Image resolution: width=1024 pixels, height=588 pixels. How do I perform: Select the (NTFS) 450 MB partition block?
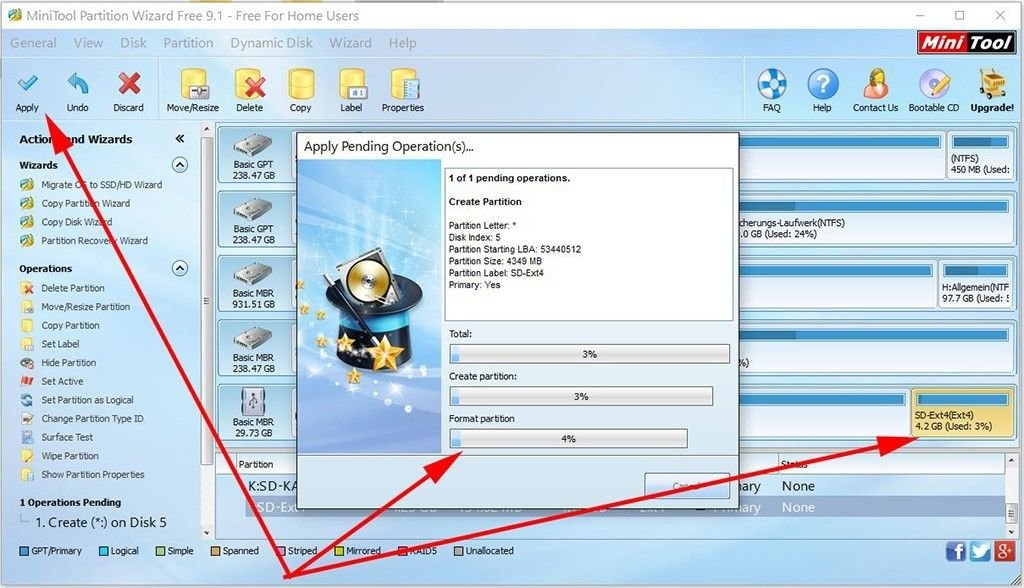pos(980,155)
